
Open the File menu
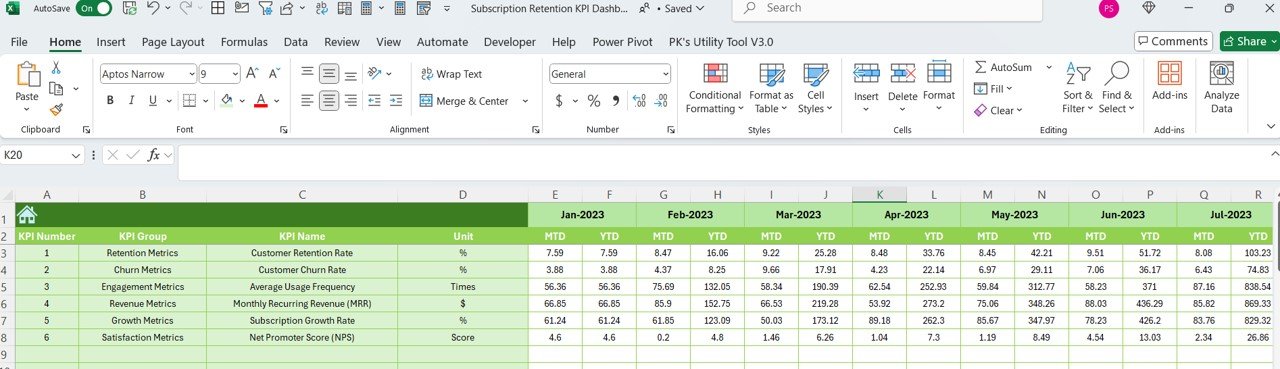(x=19, y=42)
